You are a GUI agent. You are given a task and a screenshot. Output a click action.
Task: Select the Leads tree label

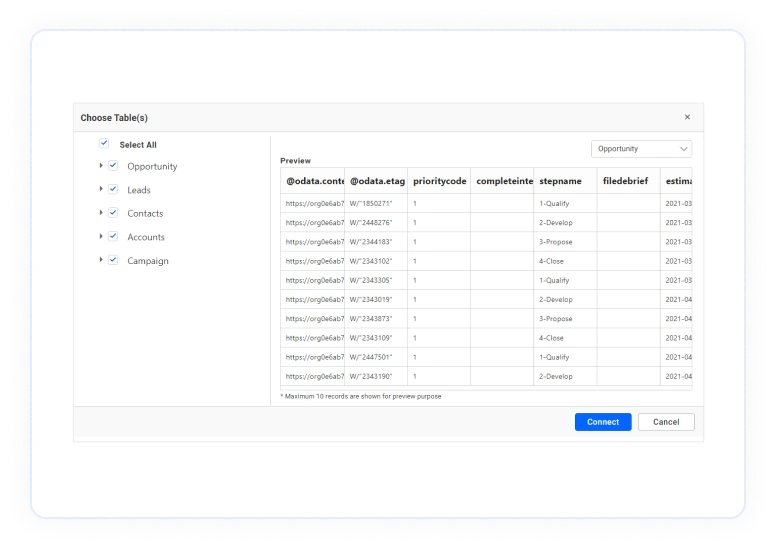[139, 190]
